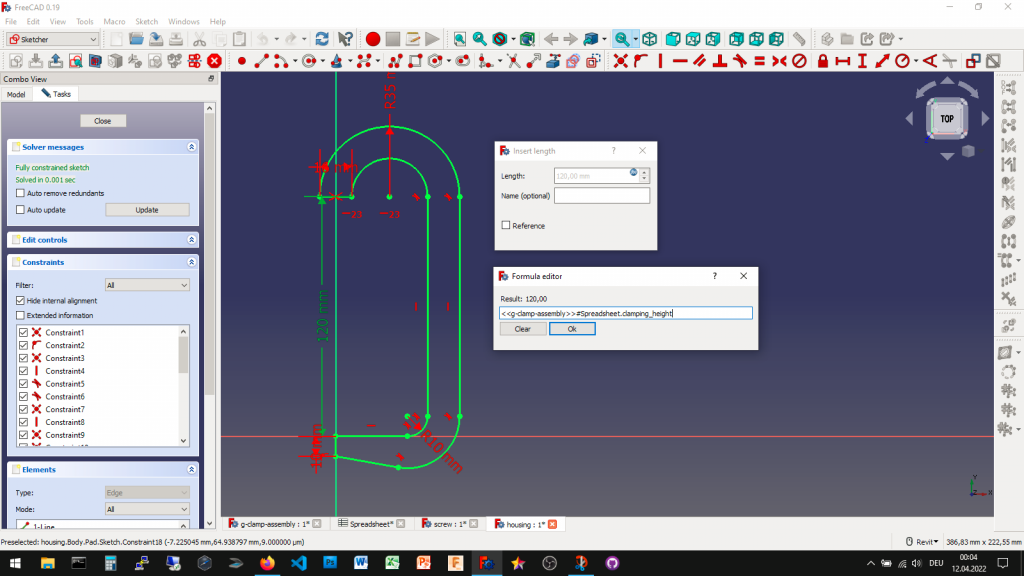Enable Extended information checkbox
Image resolution: width=1024 pixels, height=576 pixels.
pyautogui.click(x=20, y=315)
